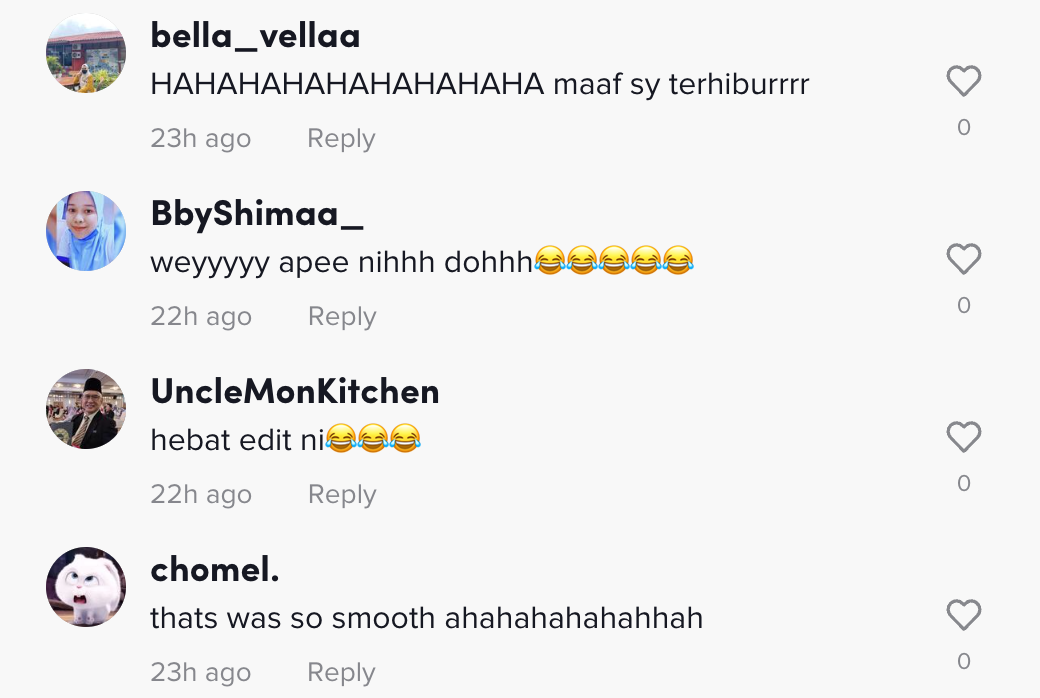The width and height of the screenshot is (1040, 698).
Task: Click the 'weyyyyy apee nihhh dohhh' comment text
Action: coord(420,262)
